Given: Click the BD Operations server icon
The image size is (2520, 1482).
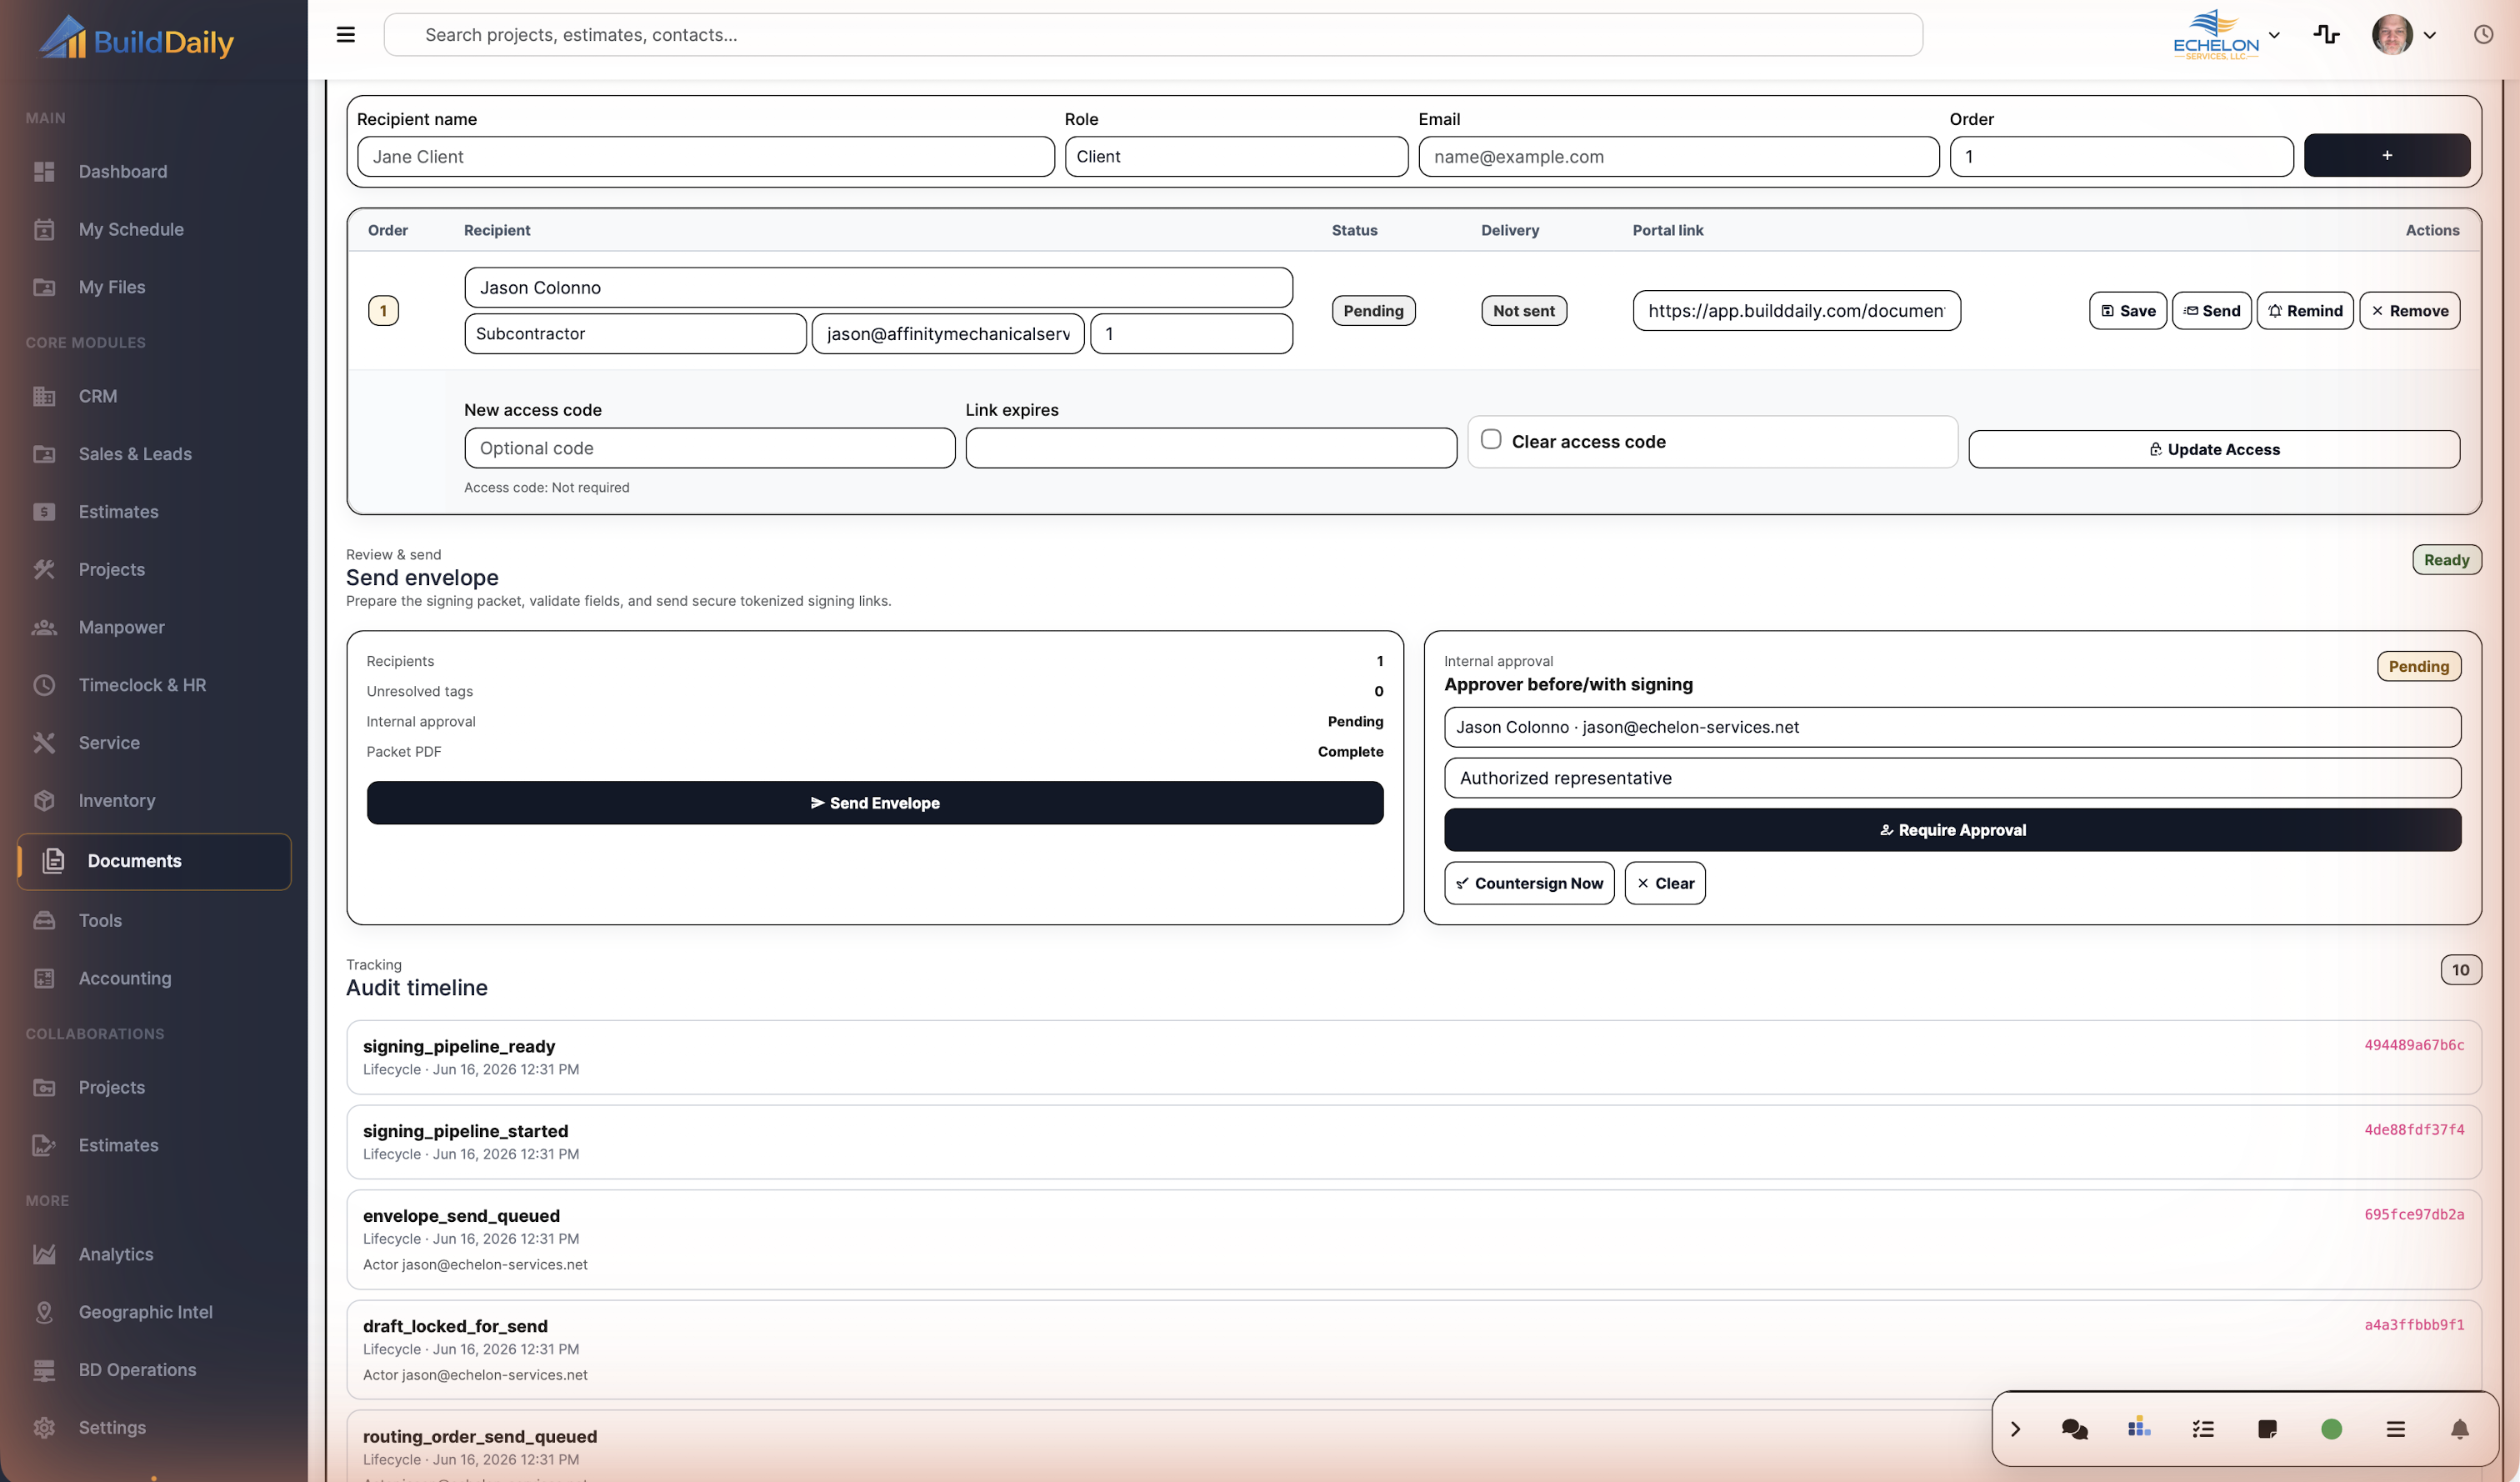Looking at the screenshot, I should tap(44, 1370).
